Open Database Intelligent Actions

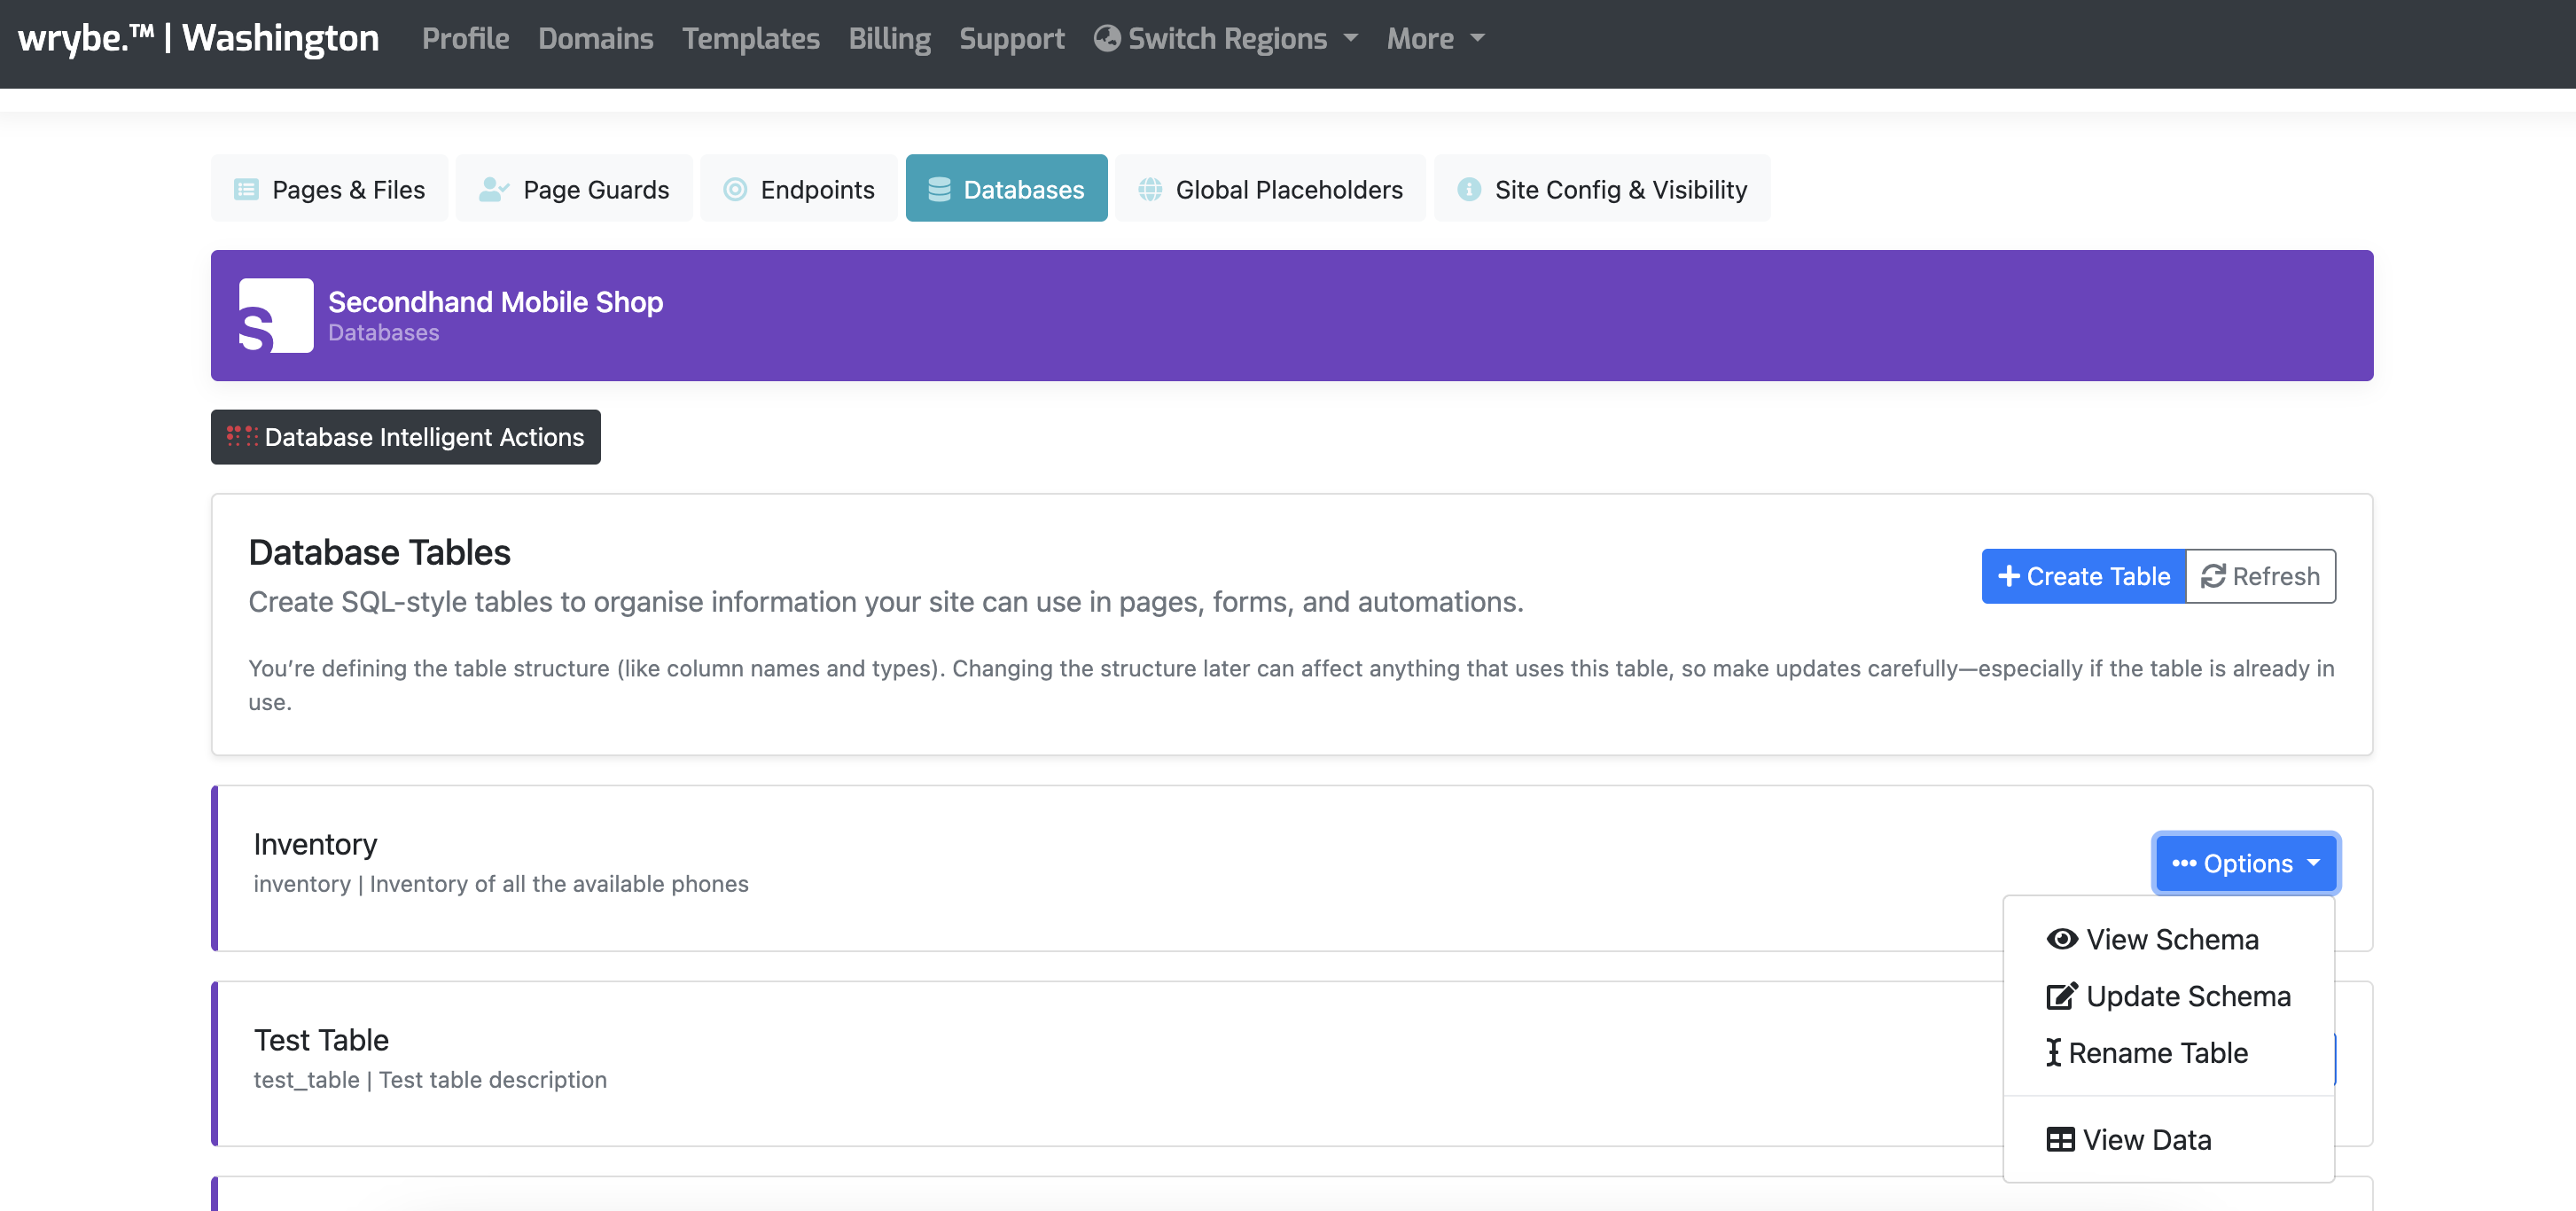[405, 437]
